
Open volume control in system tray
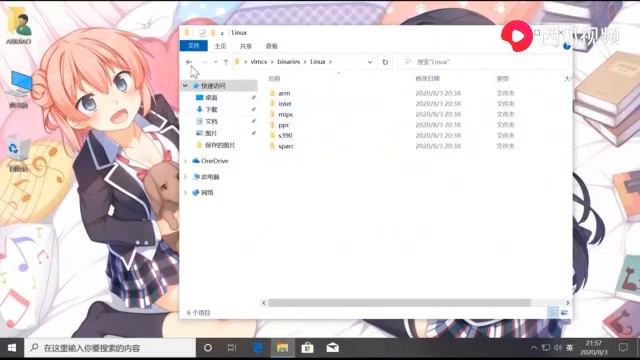[558, 348]
